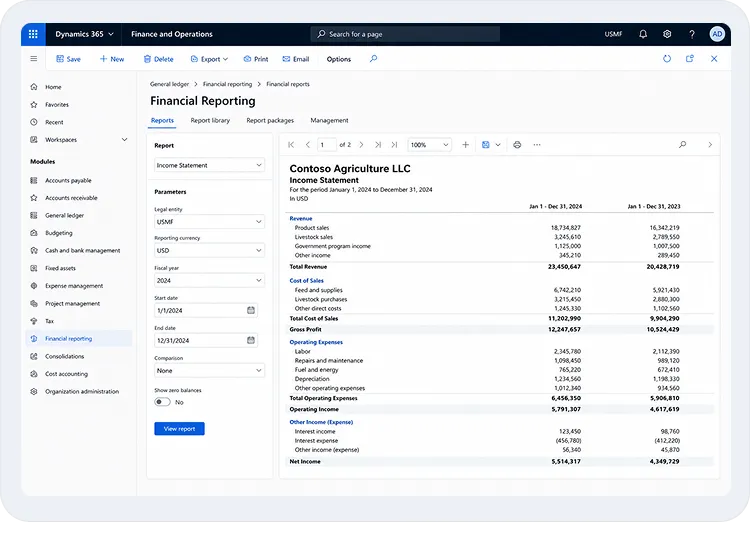
Task: Go to first report page icon
Action: [x=291, y=144]
